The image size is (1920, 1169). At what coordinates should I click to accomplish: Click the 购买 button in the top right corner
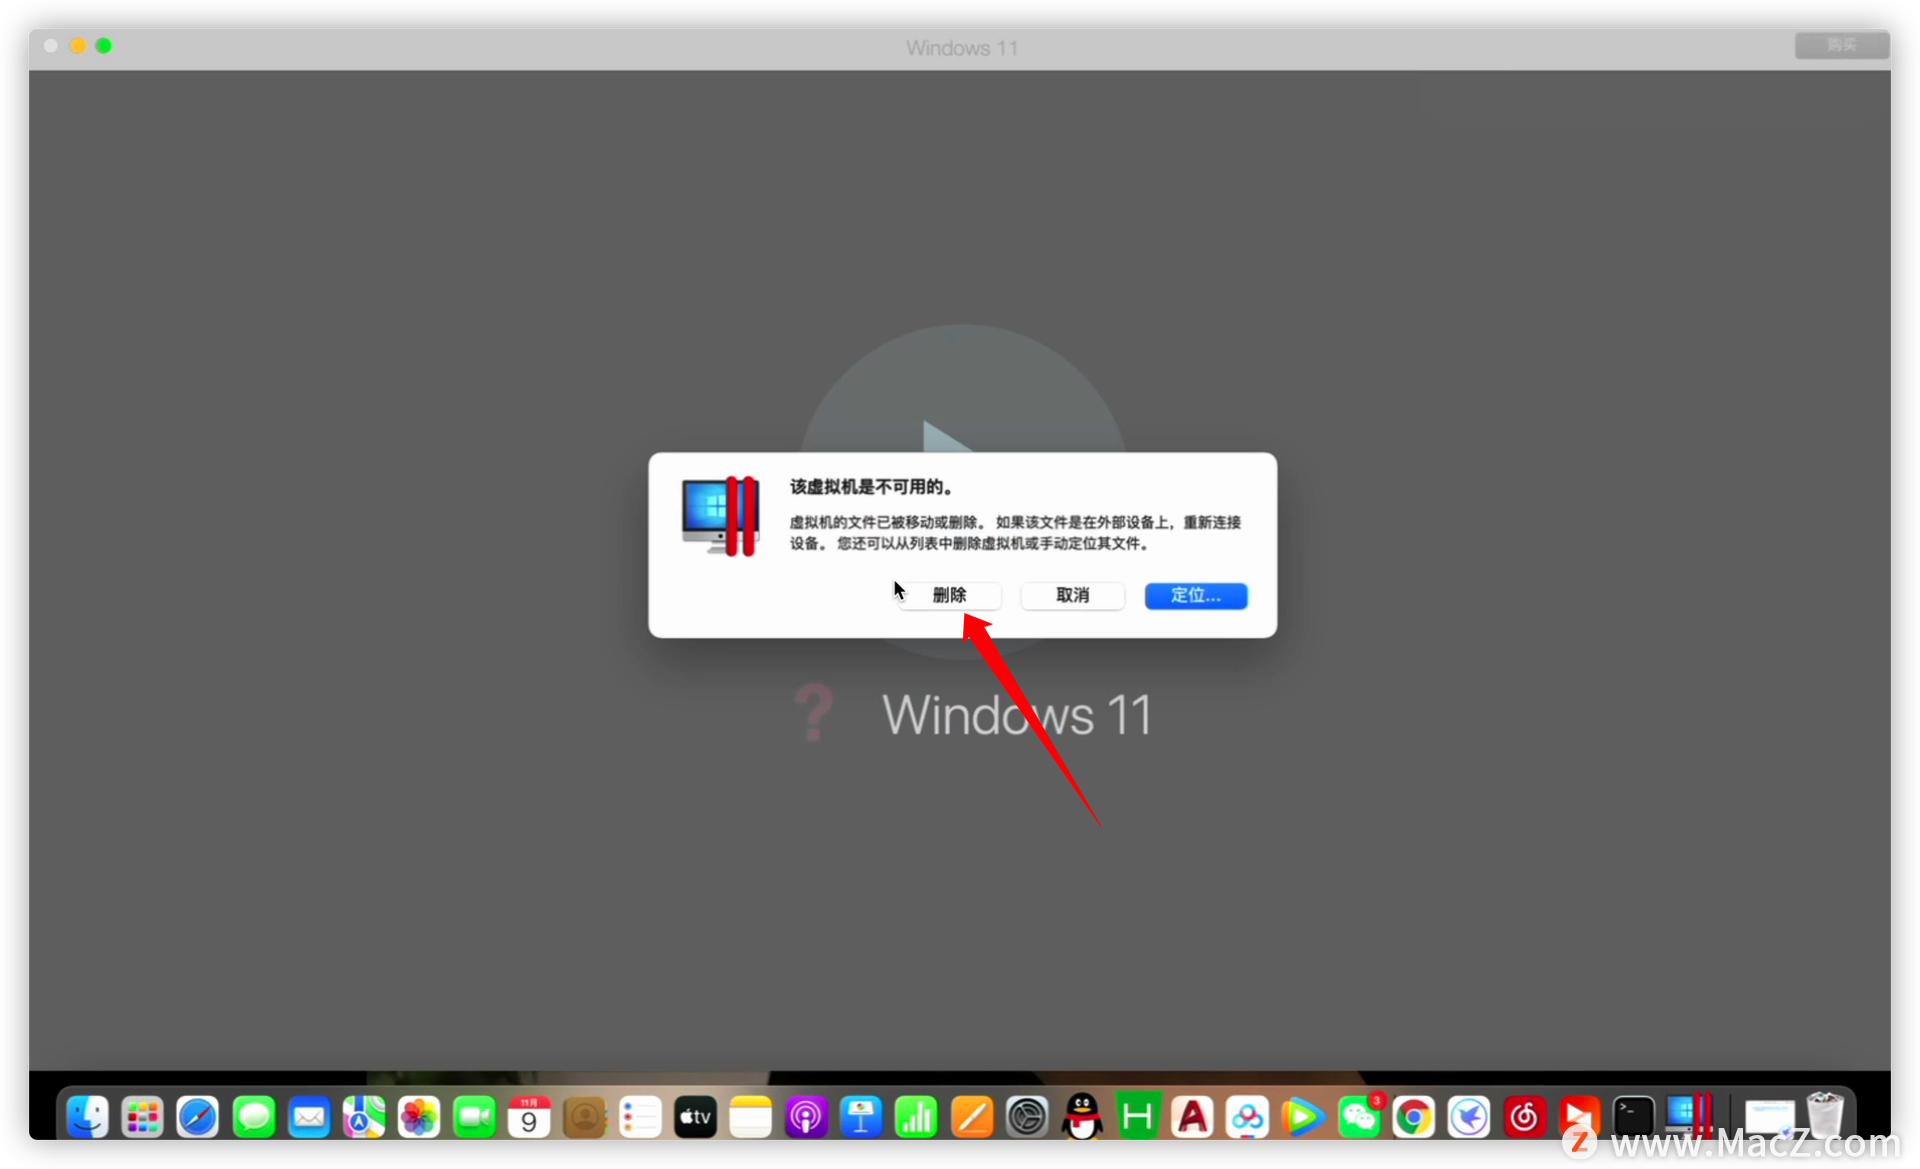(1841, 45)
